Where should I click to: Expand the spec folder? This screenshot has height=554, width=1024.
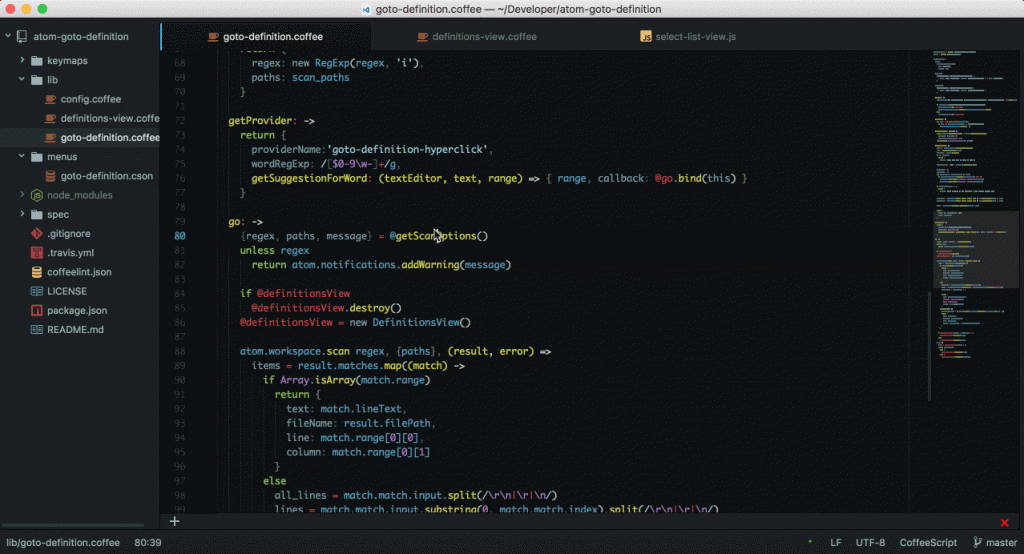tap(22, 214)
